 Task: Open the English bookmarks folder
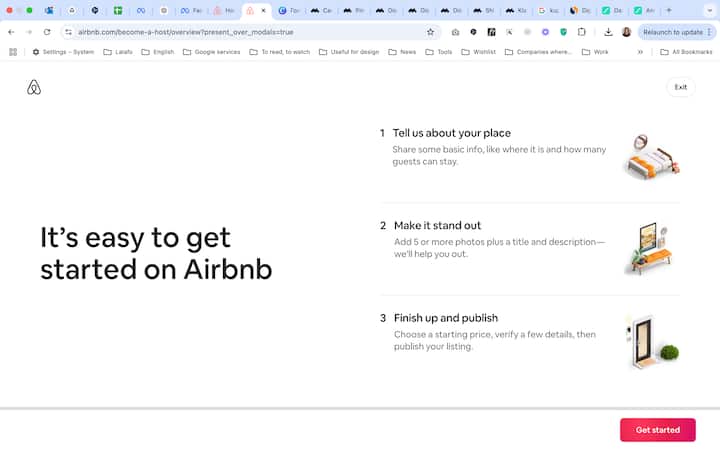[158, 52]
